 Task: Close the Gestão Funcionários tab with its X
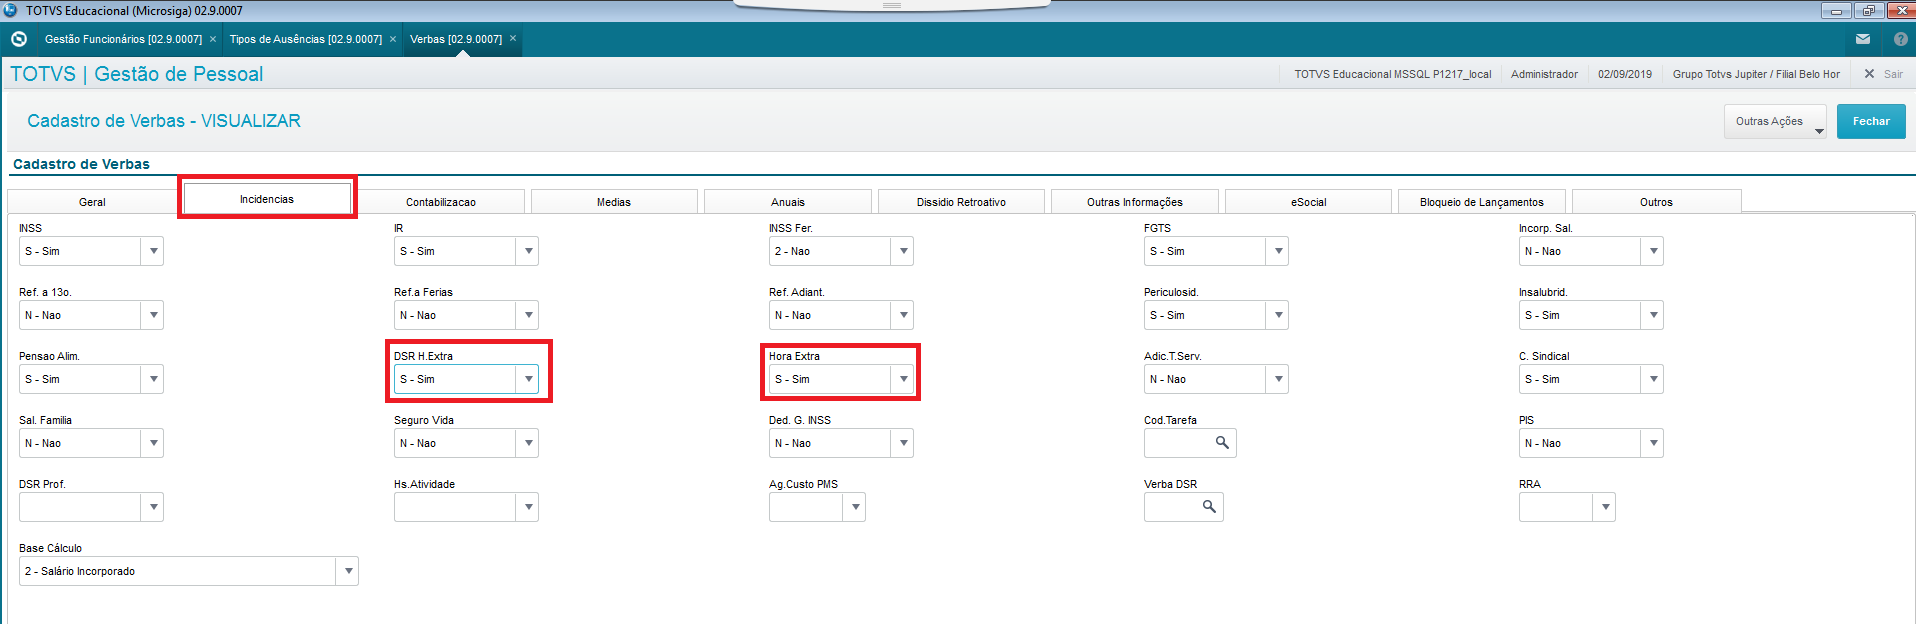point(213,39)
